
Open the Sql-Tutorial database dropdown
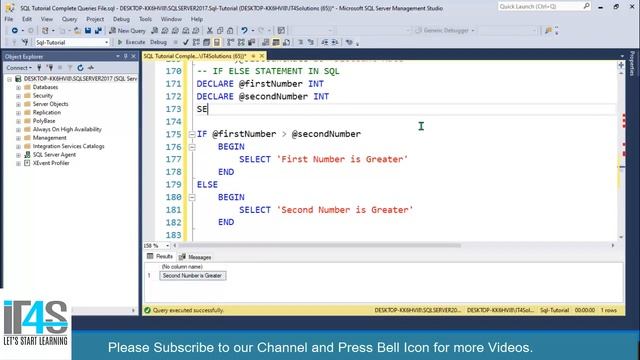click(x=106, y=42)
